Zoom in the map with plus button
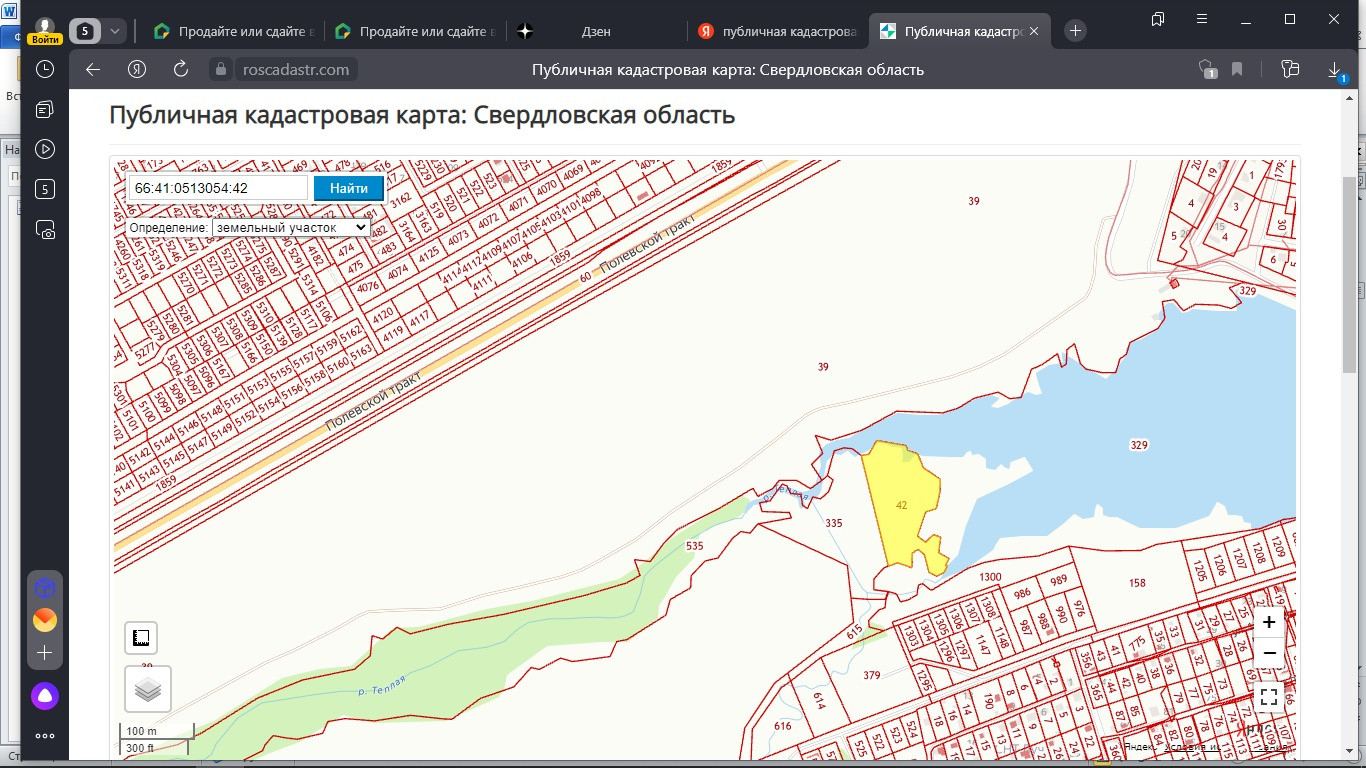Viewport: 1366px width, 768px height. tap(1269, 622)
